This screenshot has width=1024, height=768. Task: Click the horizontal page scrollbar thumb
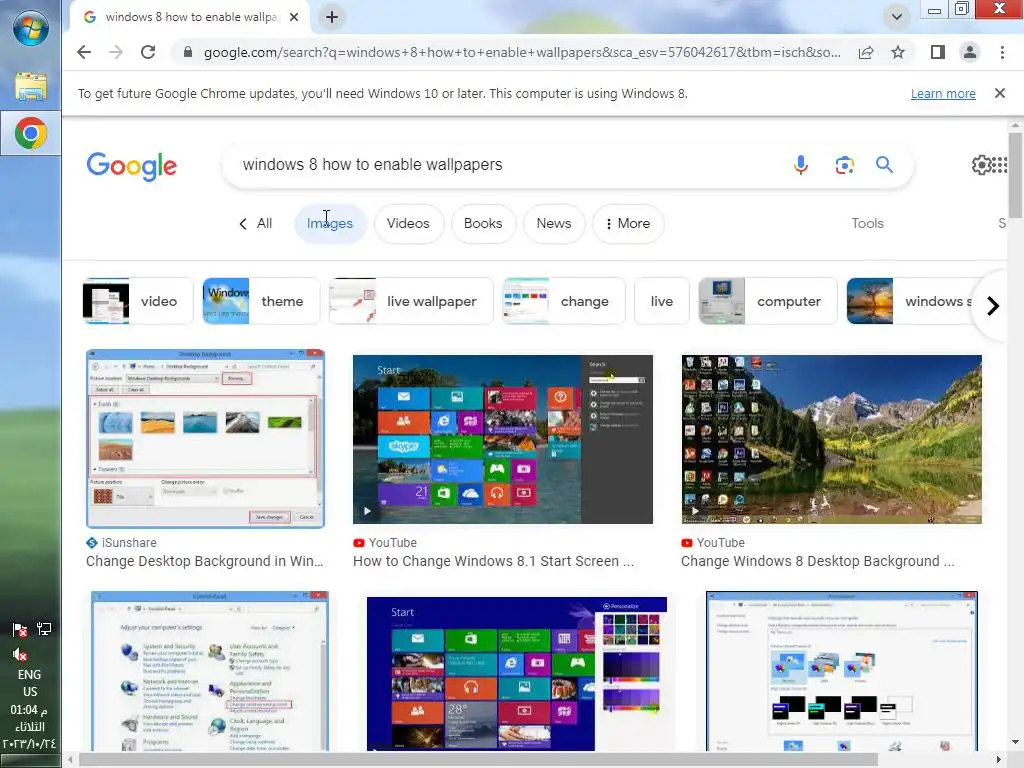(x=478, y=760)
